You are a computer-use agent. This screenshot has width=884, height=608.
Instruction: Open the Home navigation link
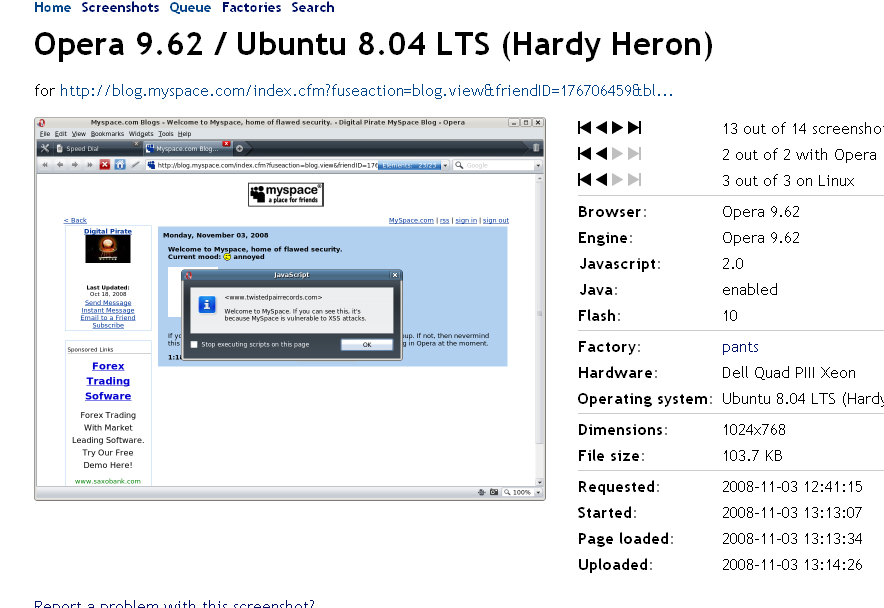[52, 7]
